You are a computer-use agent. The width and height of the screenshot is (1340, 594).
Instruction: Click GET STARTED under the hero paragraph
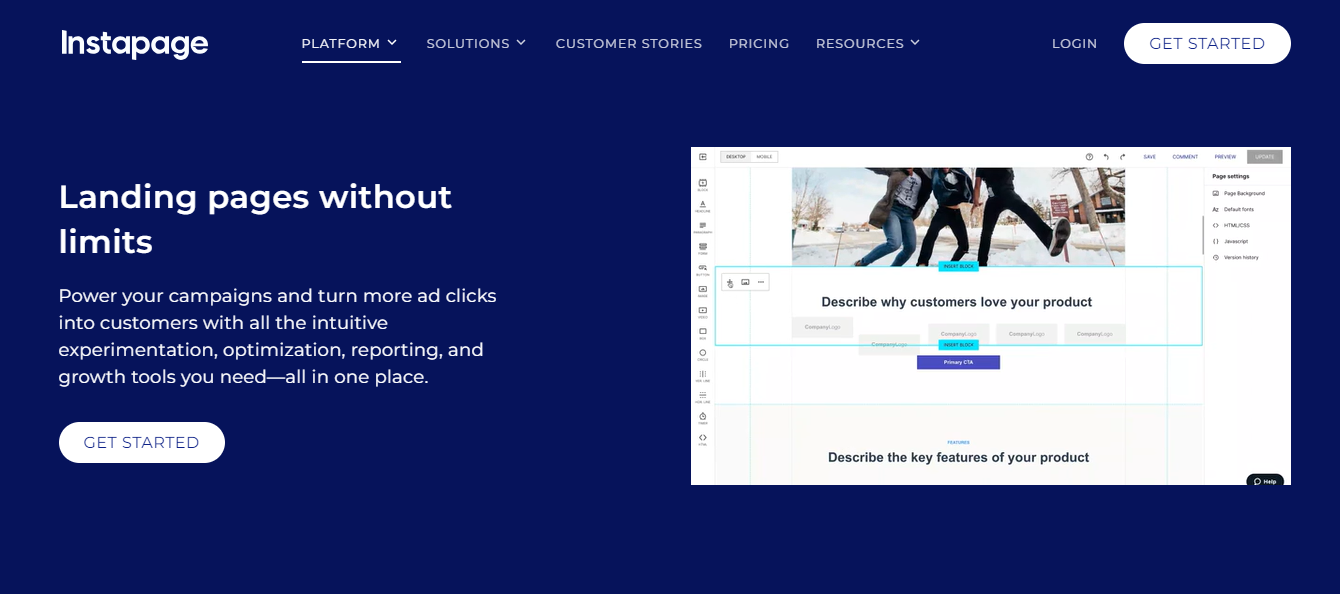coord(142,442)
